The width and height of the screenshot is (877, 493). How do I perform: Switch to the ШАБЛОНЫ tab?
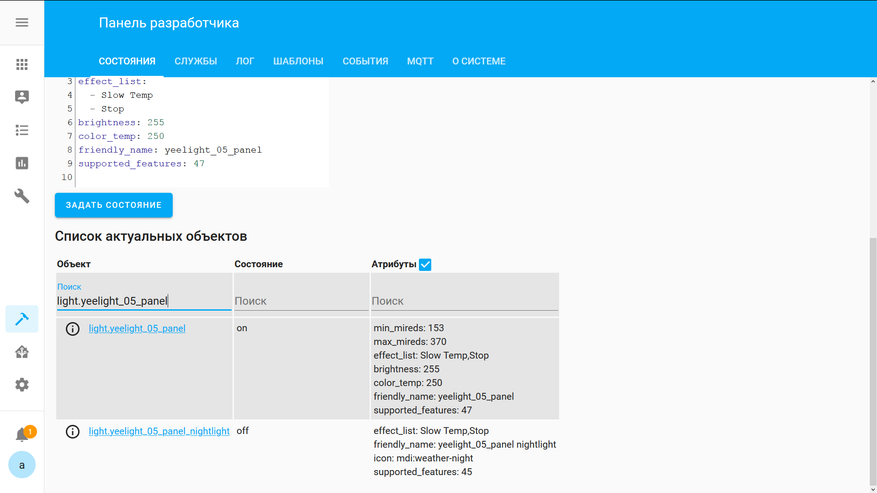(x=298, y=61)
